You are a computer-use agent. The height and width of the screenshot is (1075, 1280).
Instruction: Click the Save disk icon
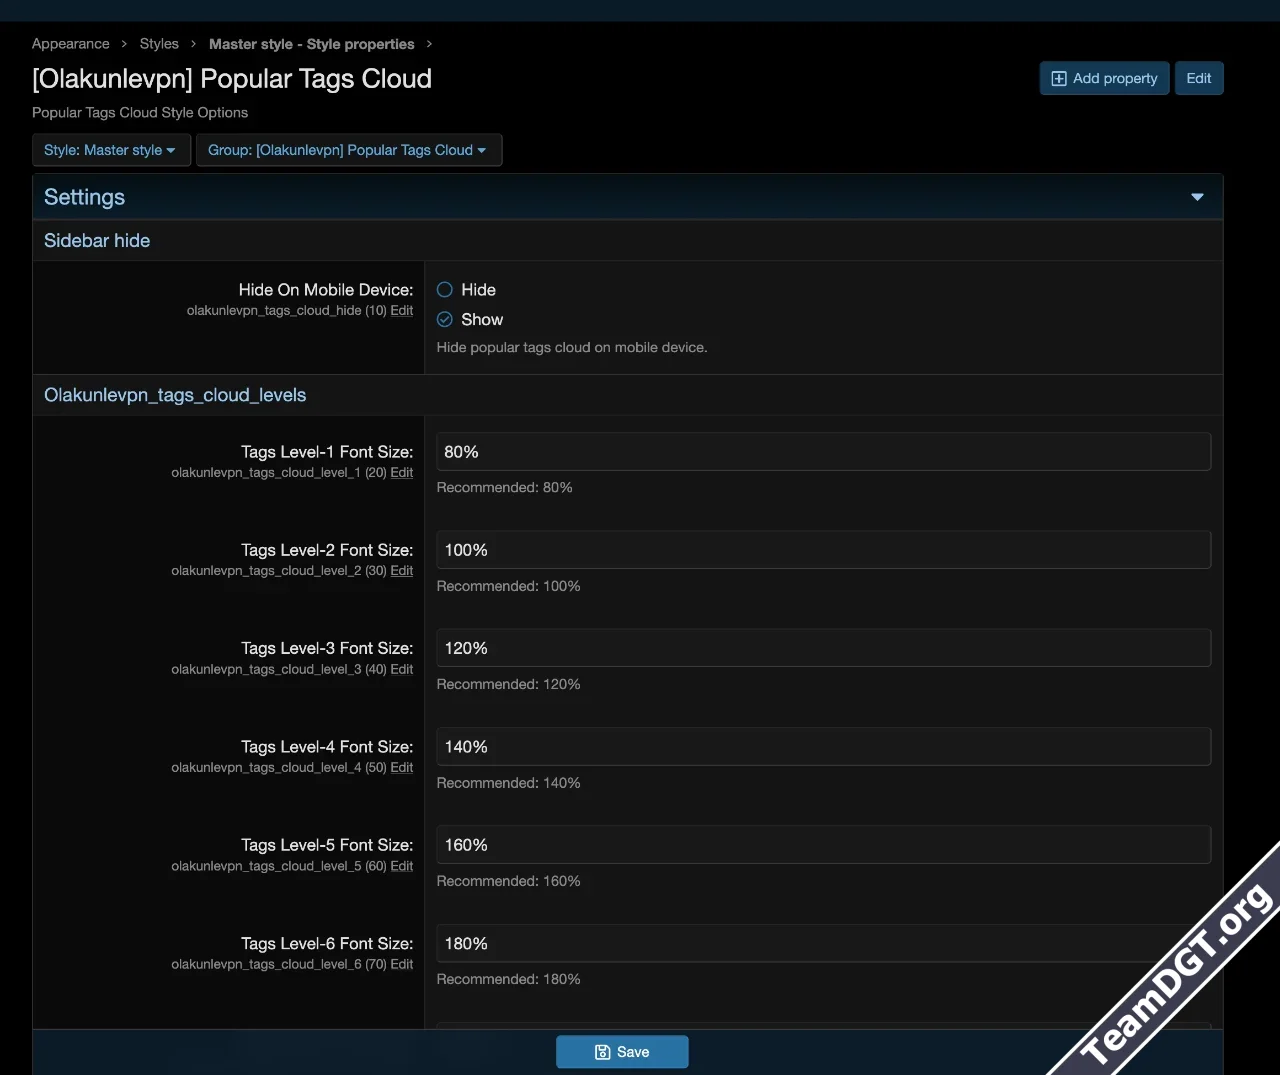tap(602, 1052)
